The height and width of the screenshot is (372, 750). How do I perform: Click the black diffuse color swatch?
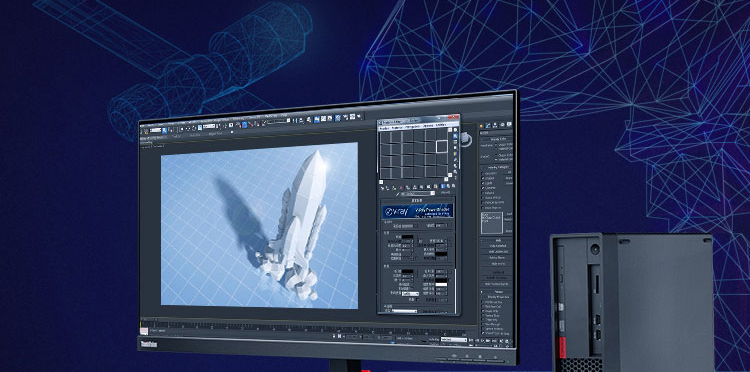click(x=408, y=237)
